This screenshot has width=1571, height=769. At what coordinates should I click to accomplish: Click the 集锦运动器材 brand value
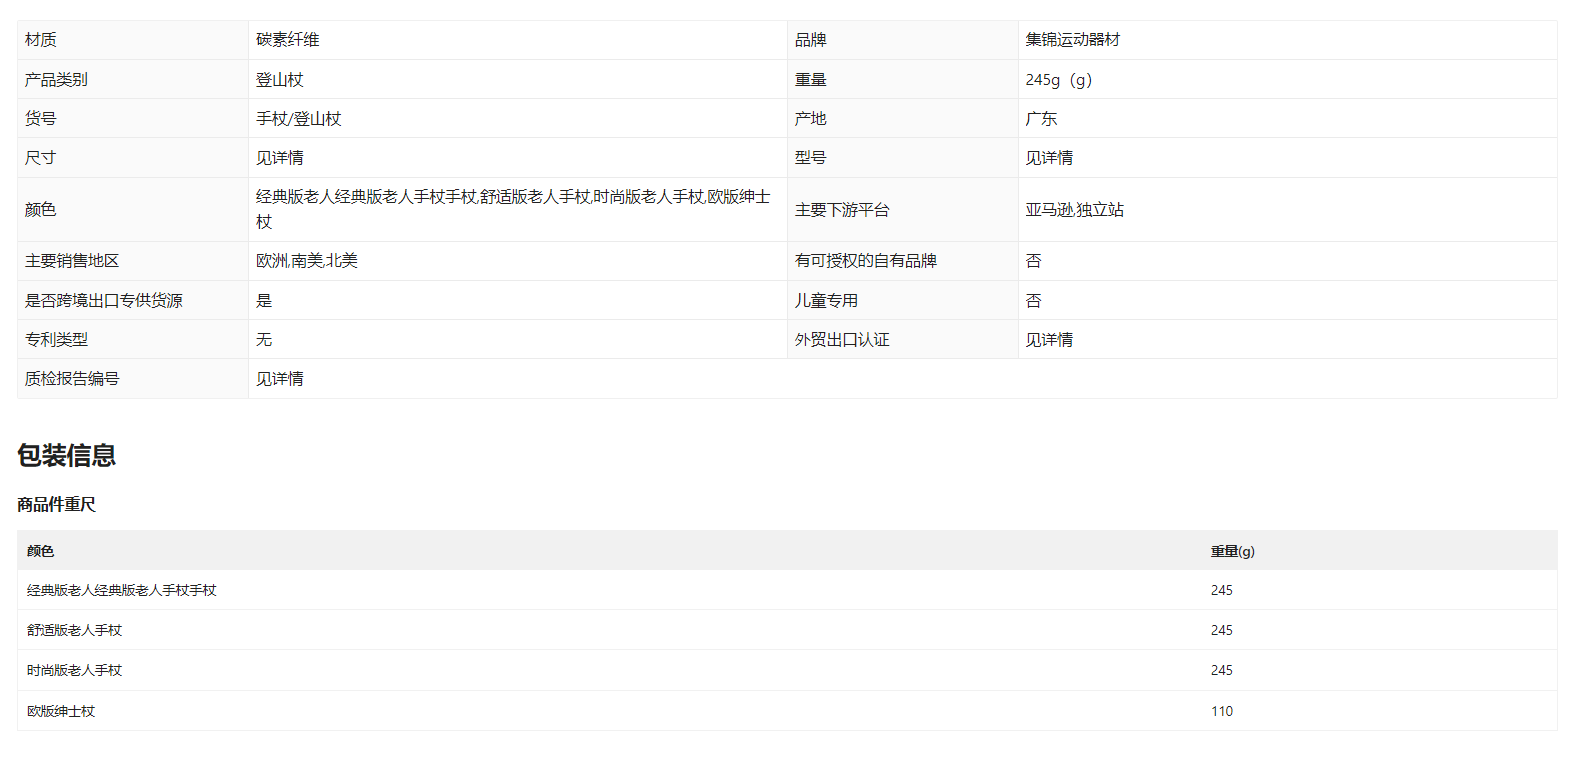1072,40
